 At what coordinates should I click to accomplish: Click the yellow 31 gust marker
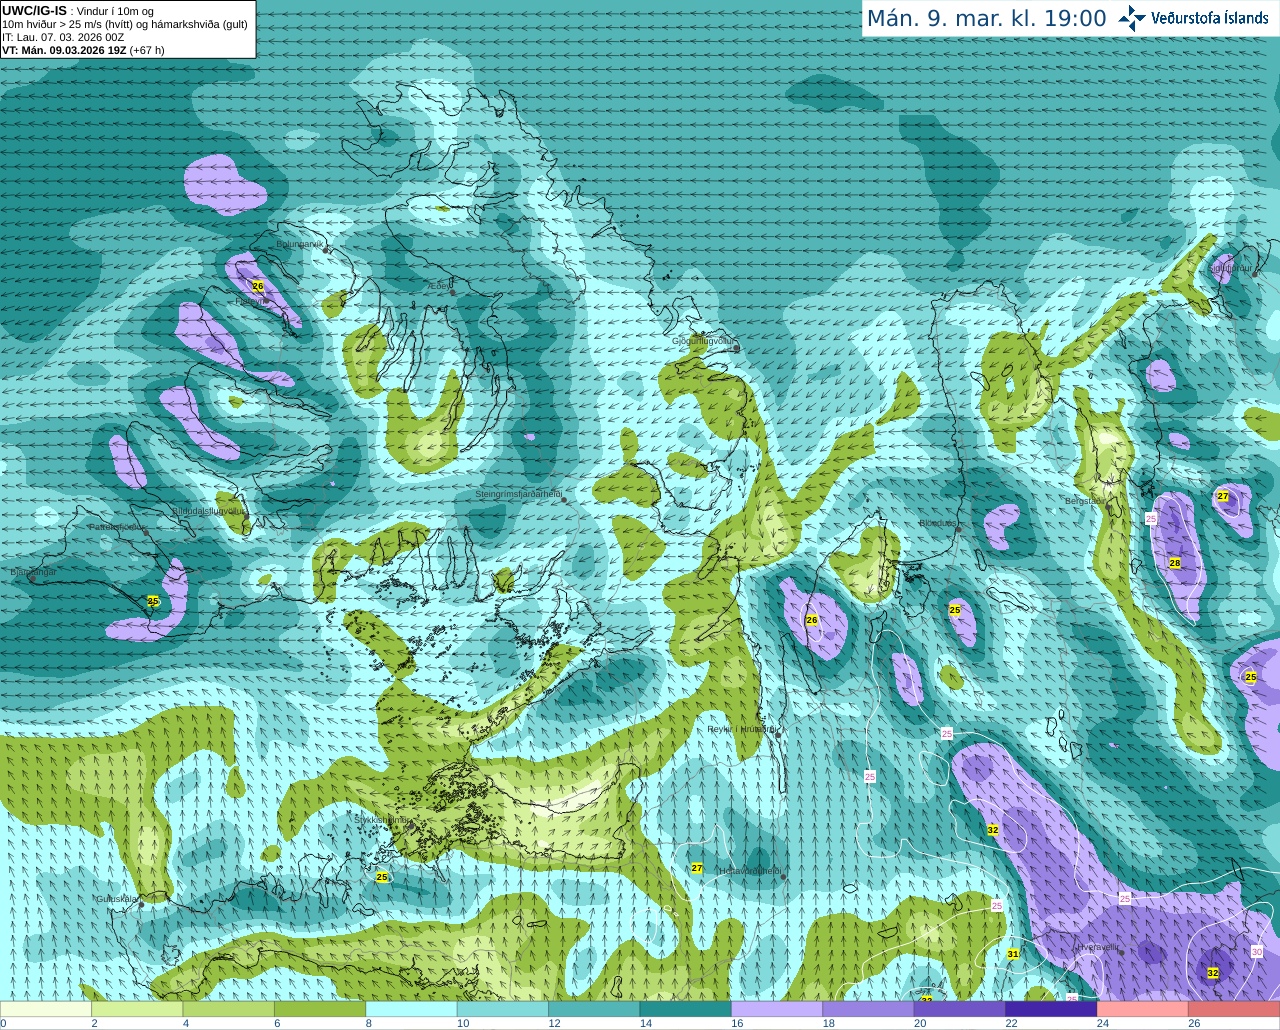(x=1013, y=954)
